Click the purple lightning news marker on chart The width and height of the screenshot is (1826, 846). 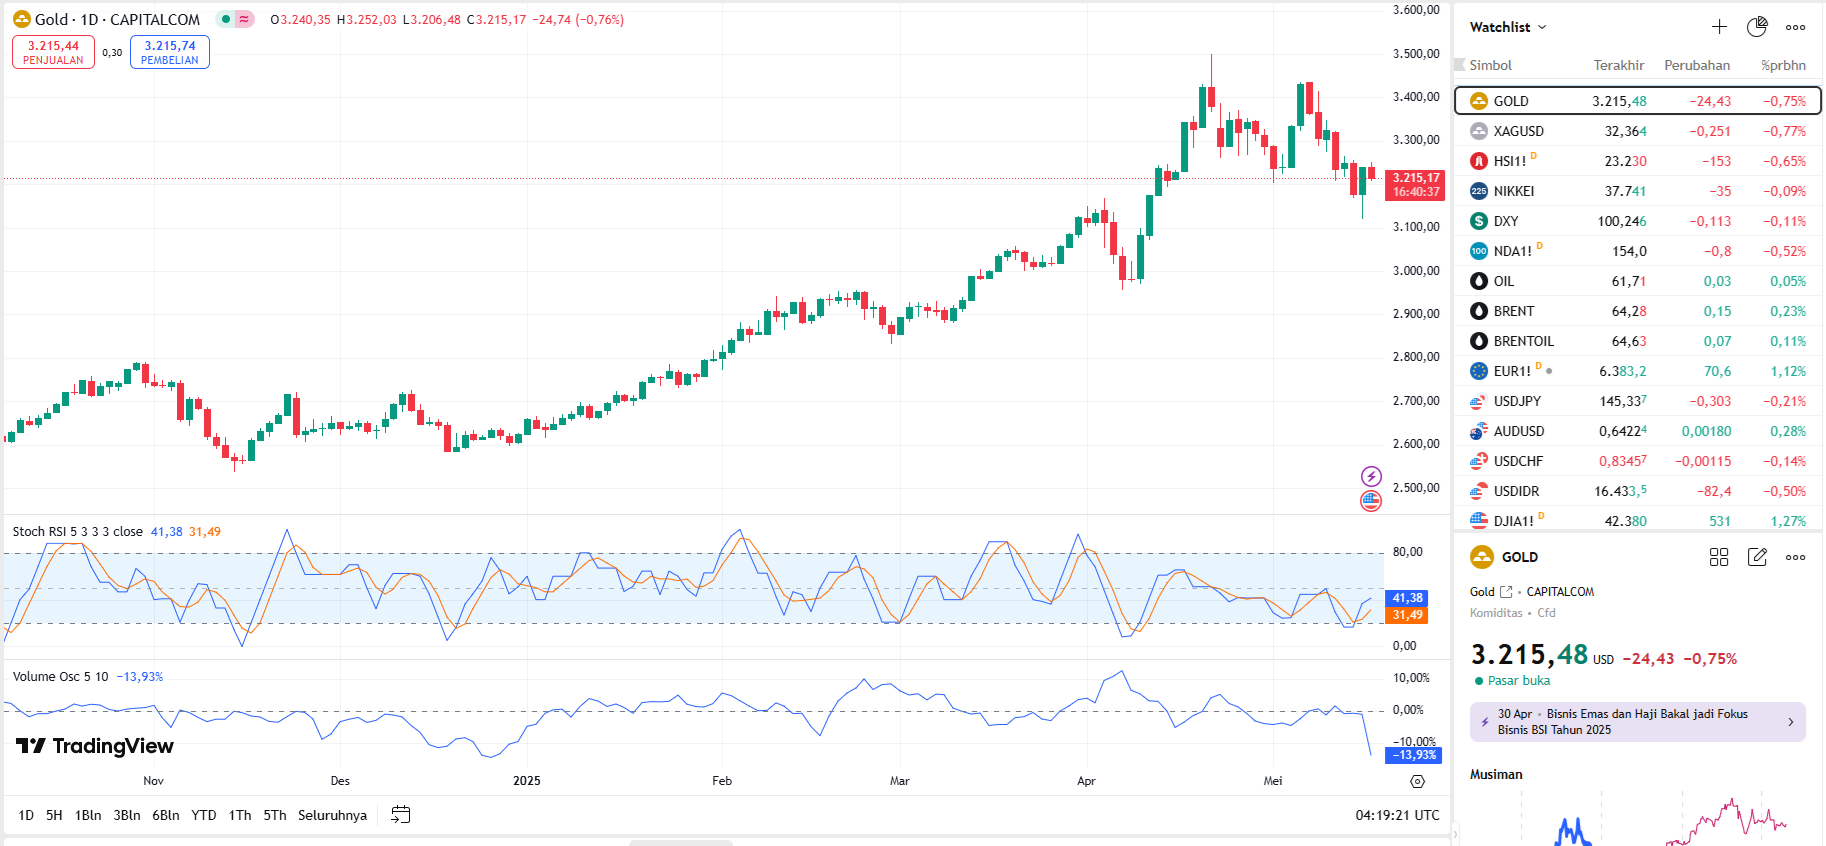(x=1371, y=476)
